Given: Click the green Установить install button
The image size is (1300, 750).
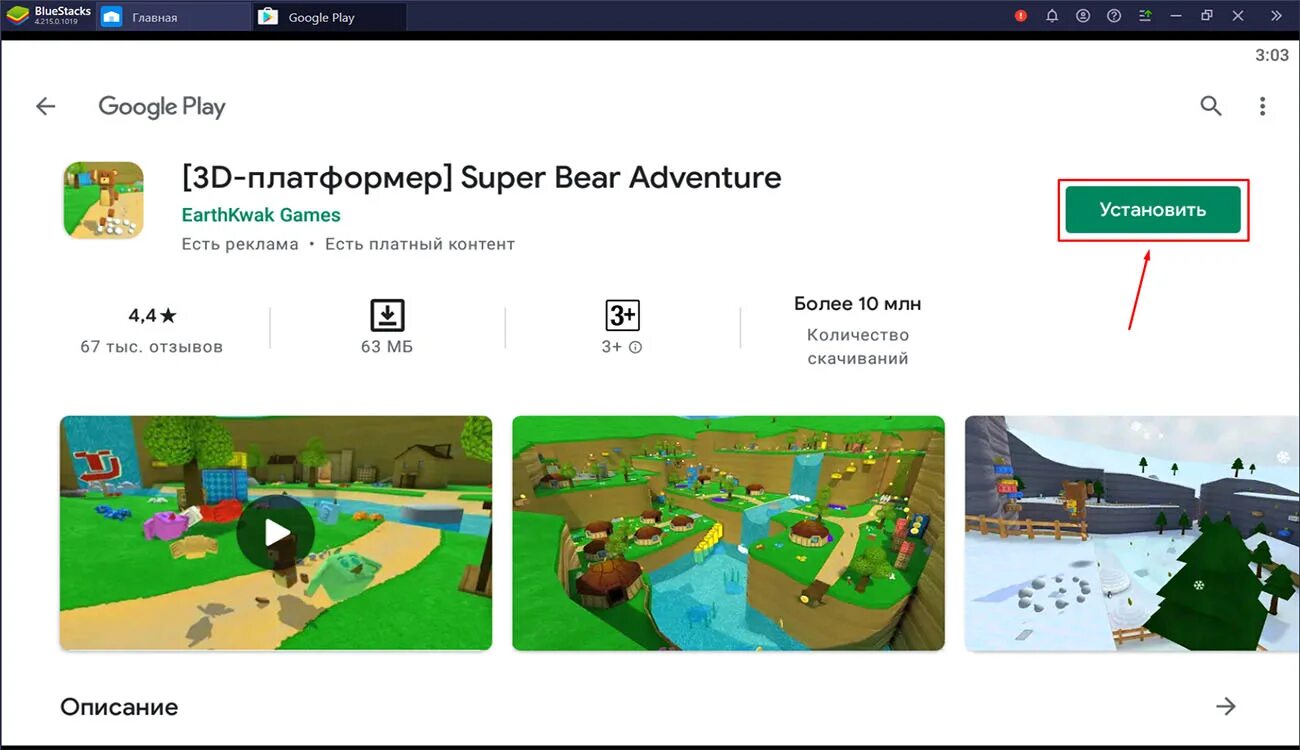Looking at the screenshot, I should tap(1153, 210).
